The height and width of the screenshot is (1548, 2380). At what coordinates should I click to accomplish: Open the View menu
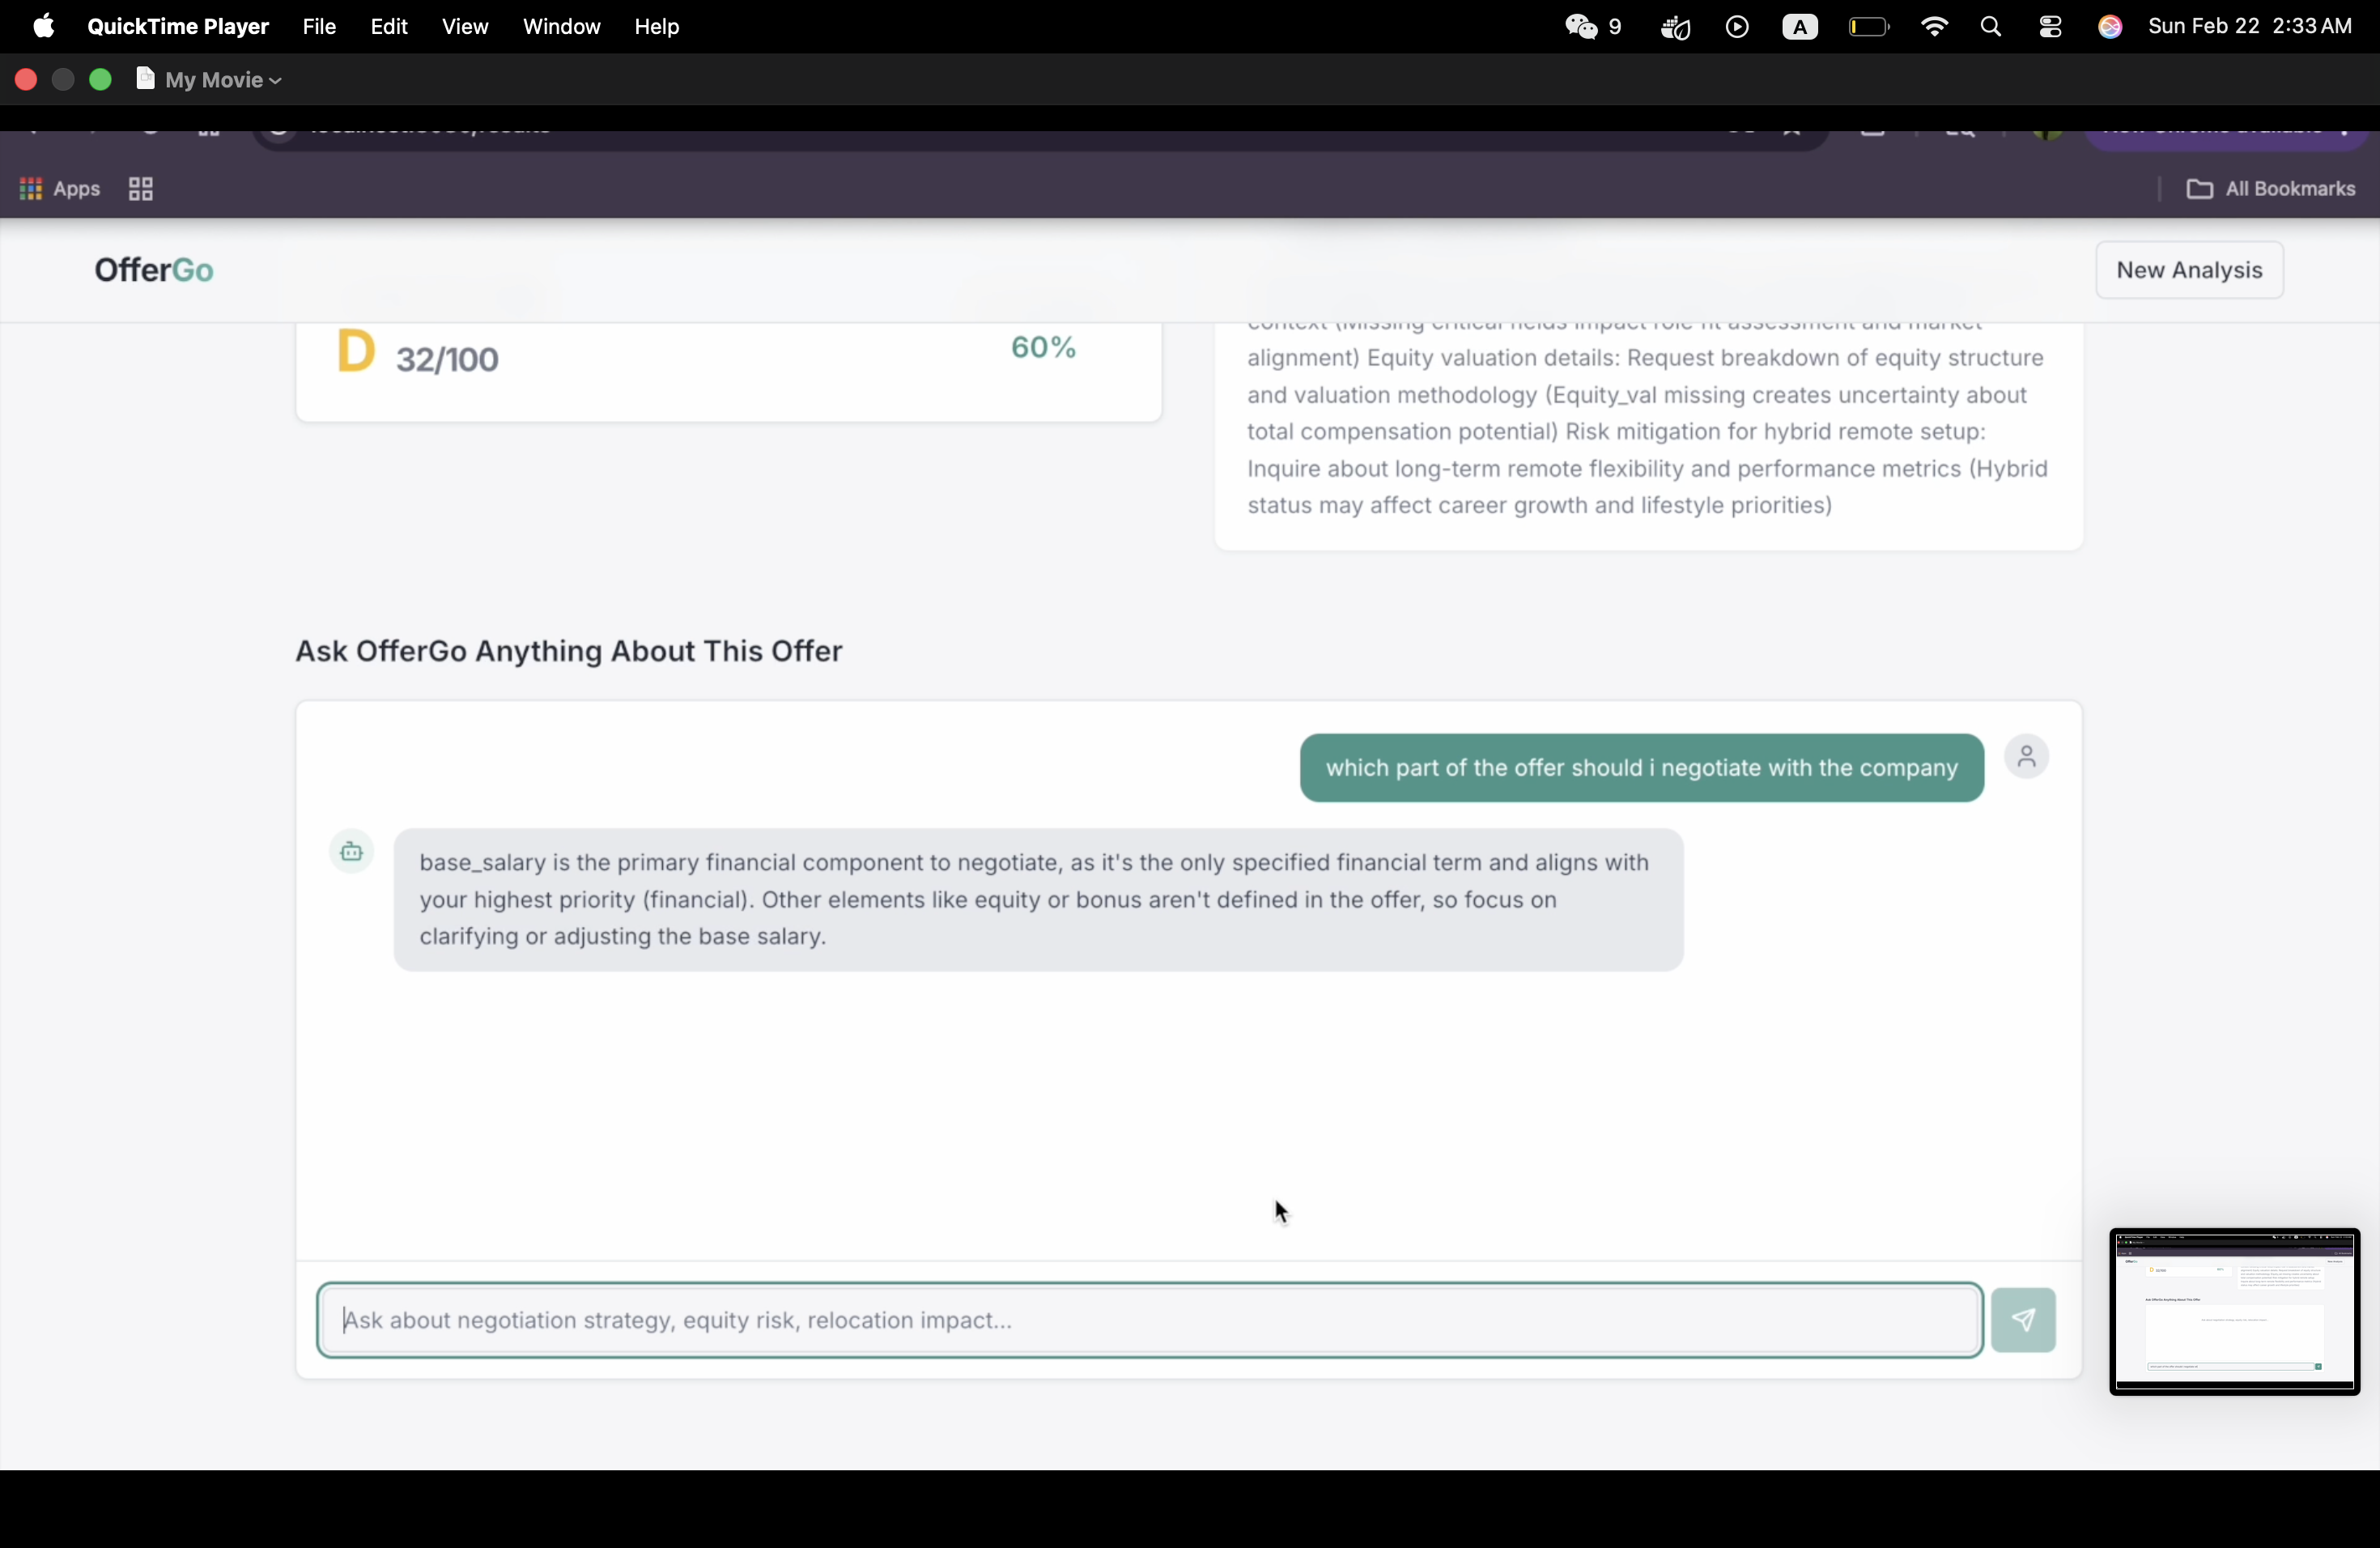(465, 27)
